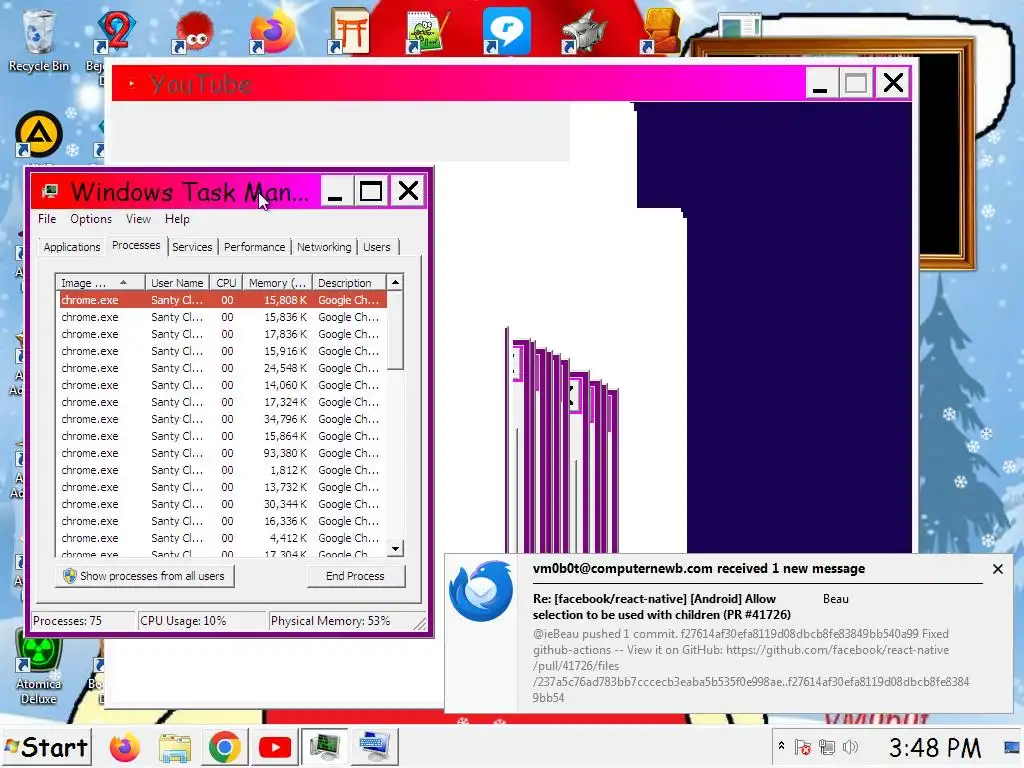Image resolution: width=1024 pixels, height=768 pixels.
Task: Select the chrome.exe row using 15,808 K
Action: (x=223, y=300)
